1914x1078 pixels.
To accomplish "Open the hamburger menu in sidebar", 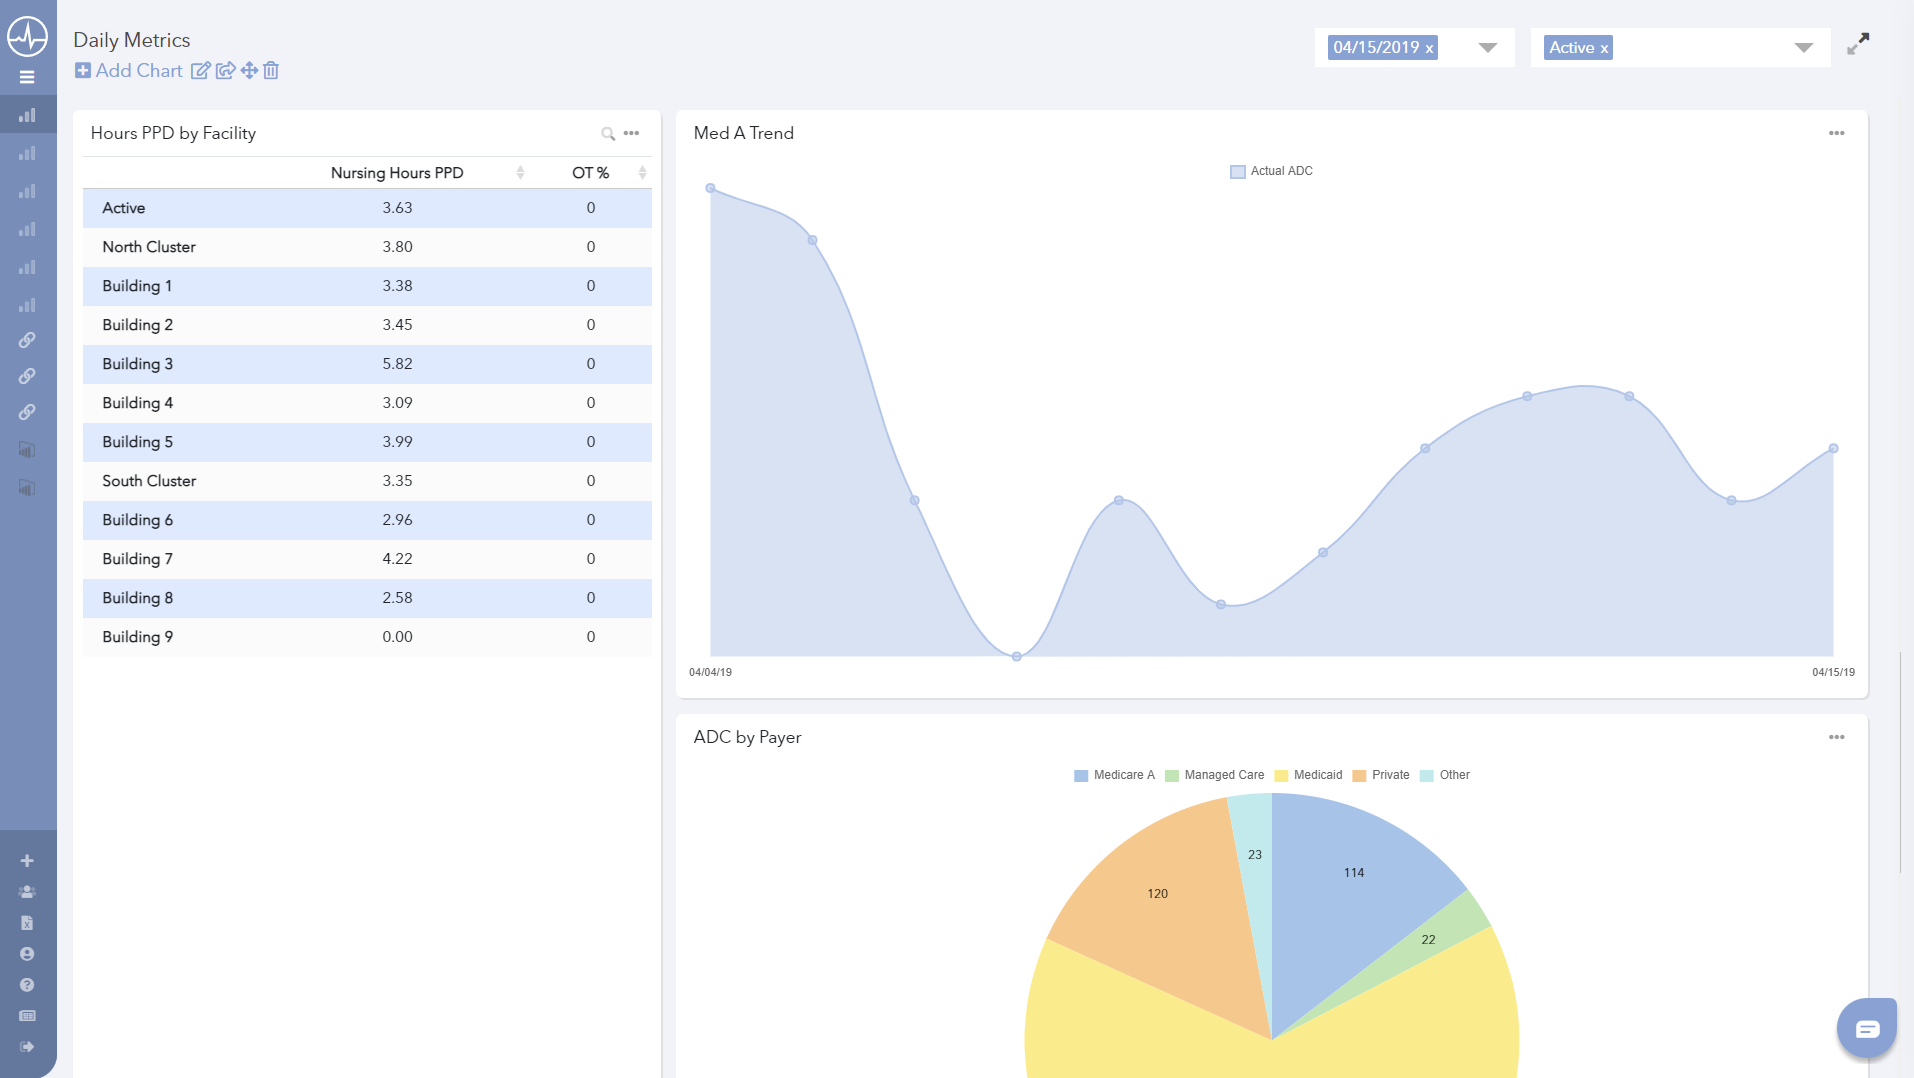I will click(27, 77).
